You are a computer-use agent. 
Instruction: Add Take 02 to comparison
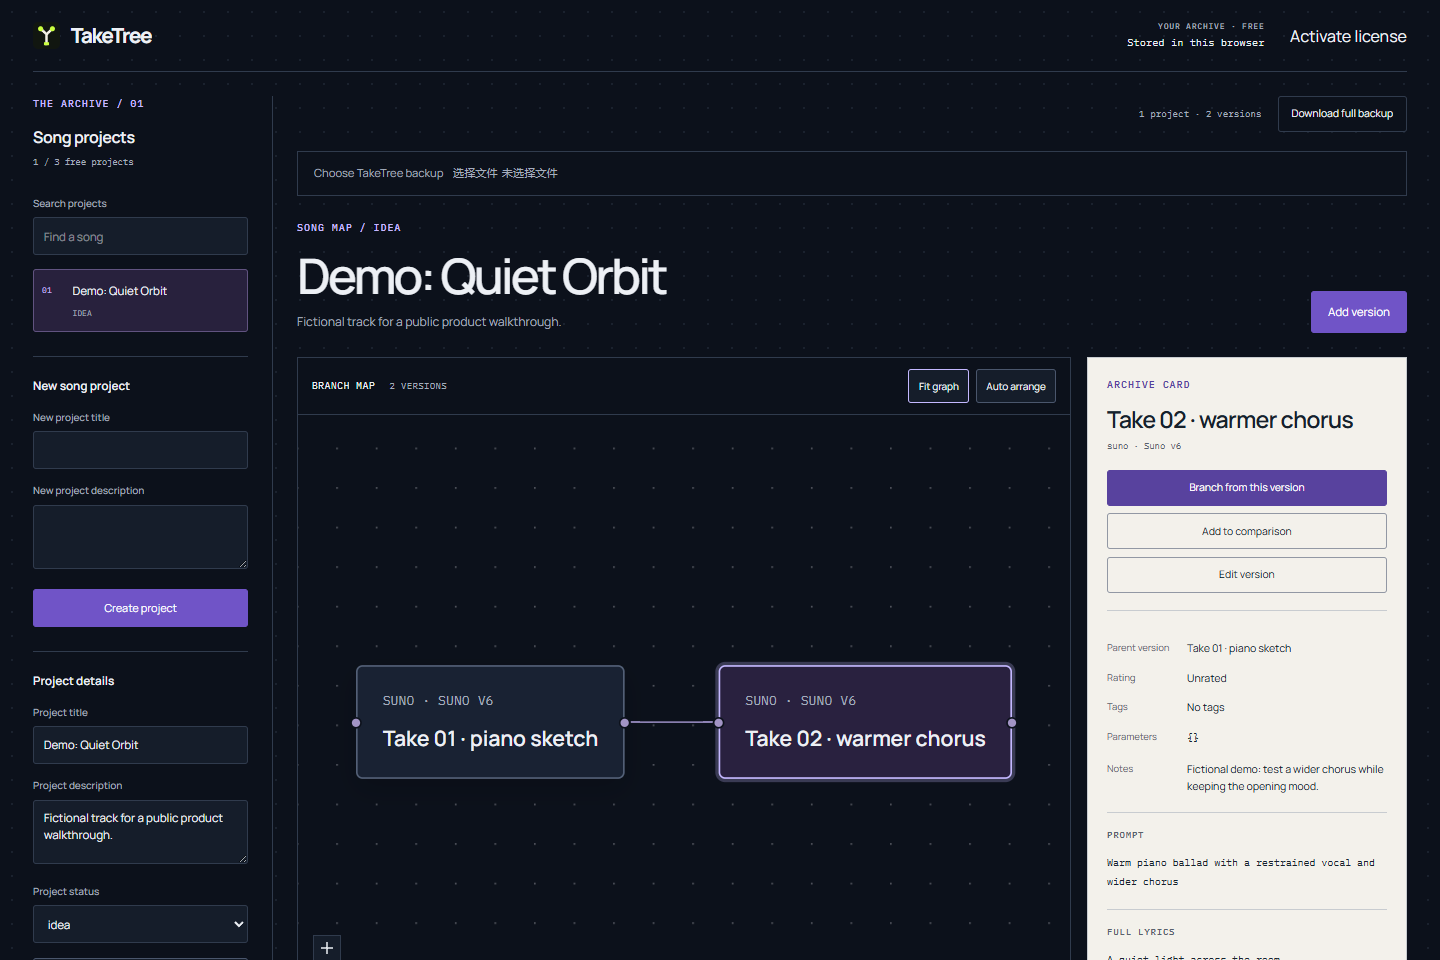tap(1246, 531)
